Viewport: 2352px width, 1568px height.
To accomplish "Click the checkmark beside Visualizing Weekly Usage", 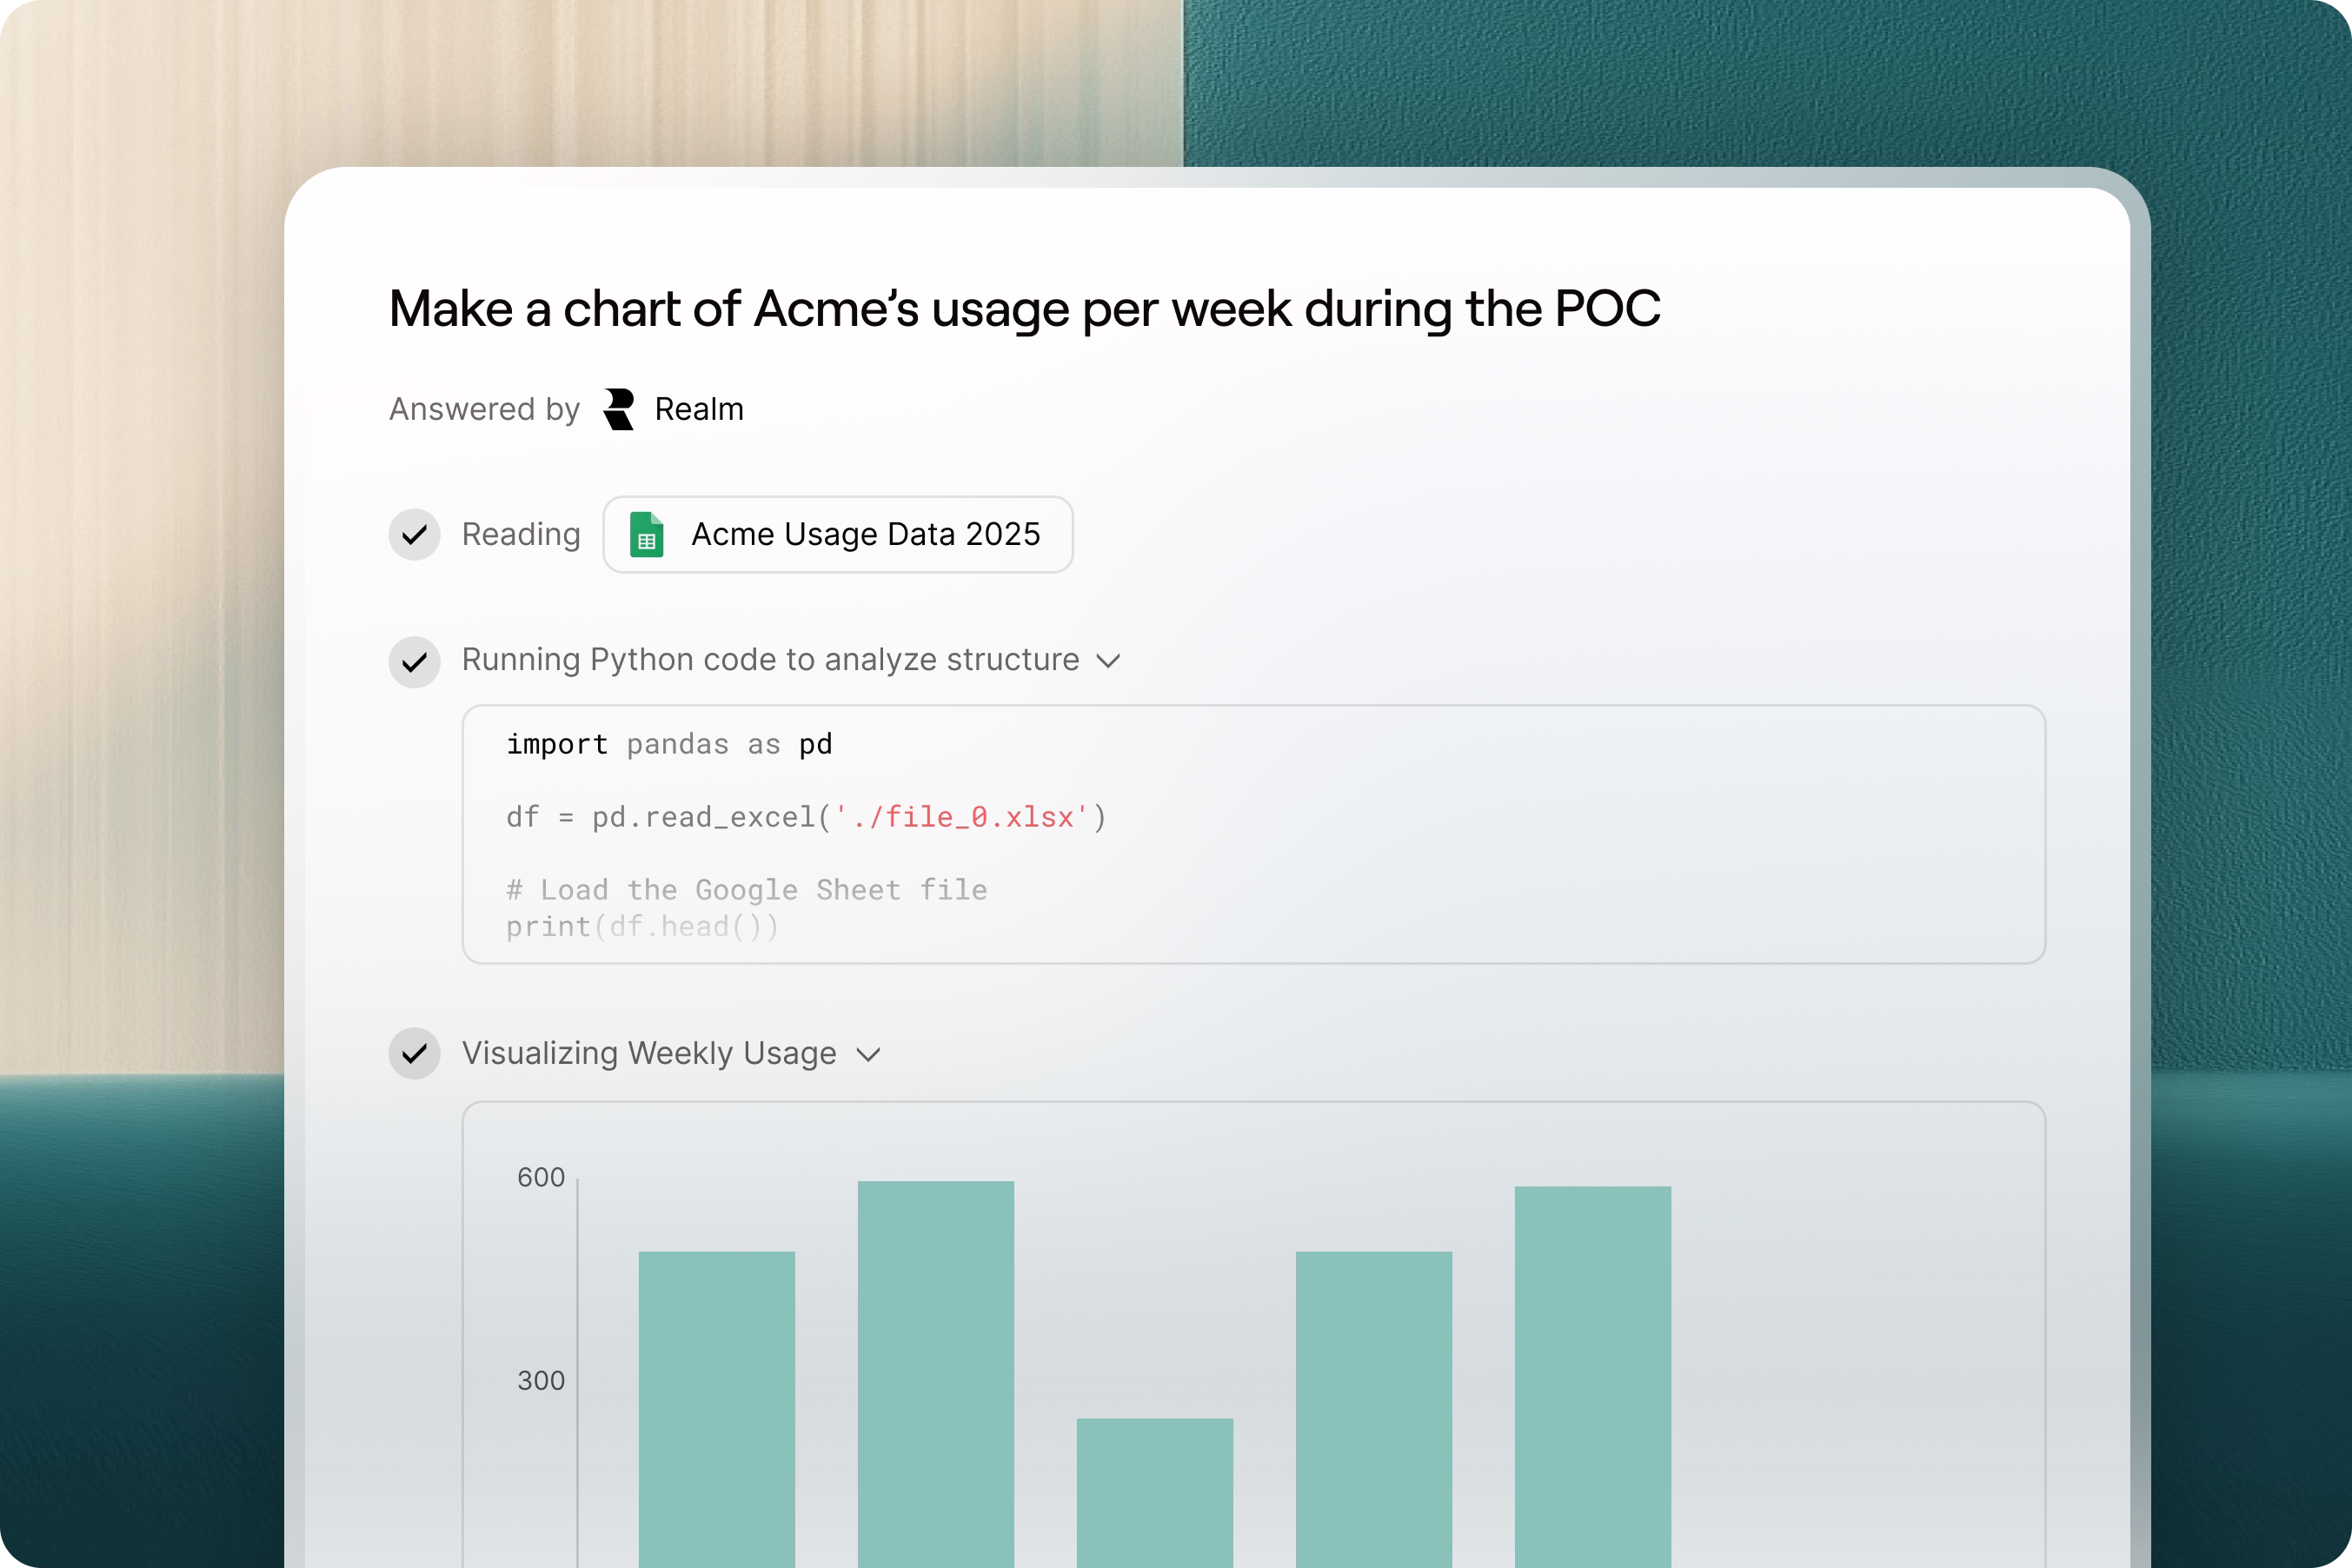I will point(414,1053).
